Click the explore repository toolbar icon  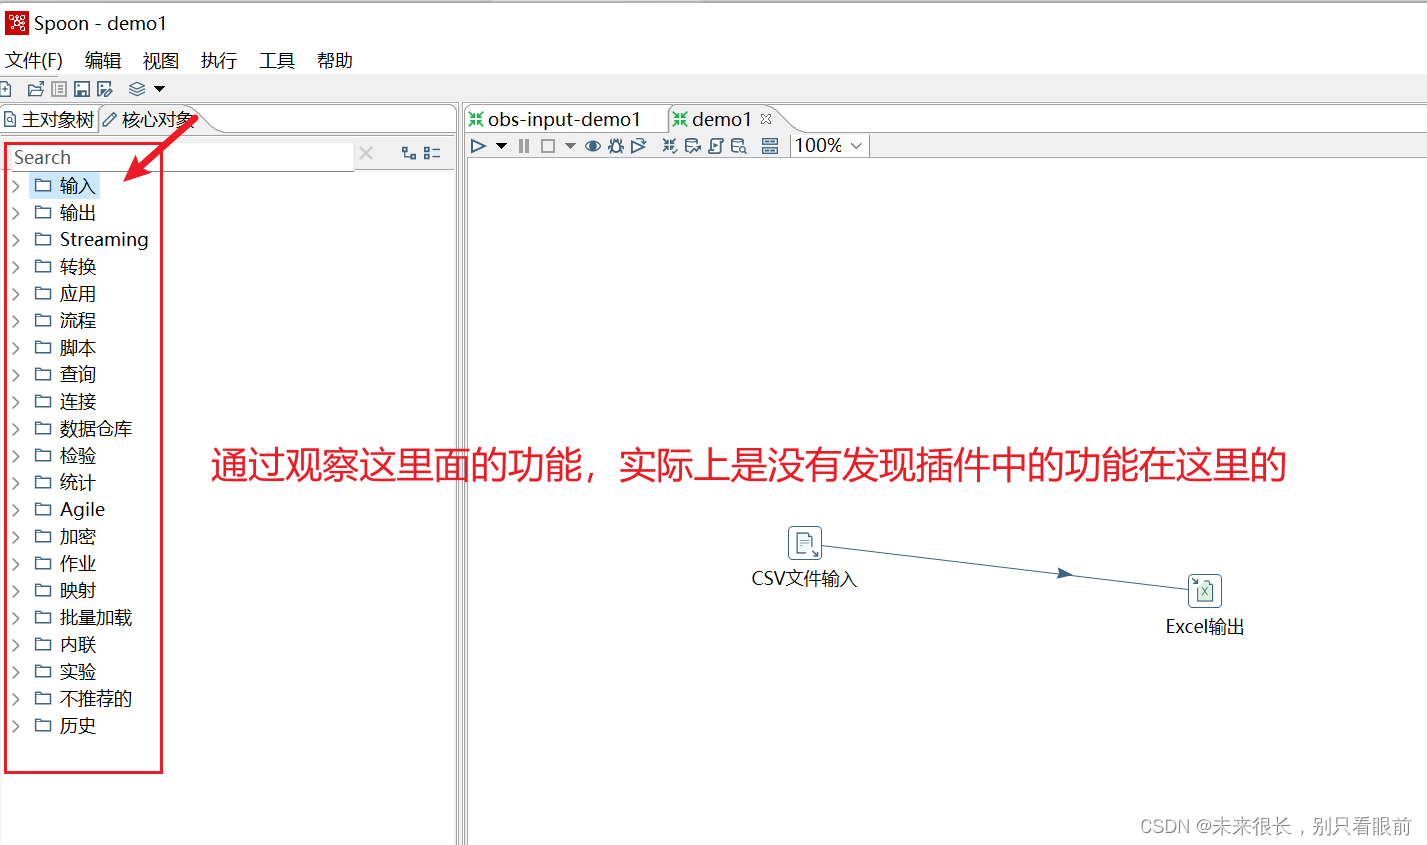click(59, 89)
